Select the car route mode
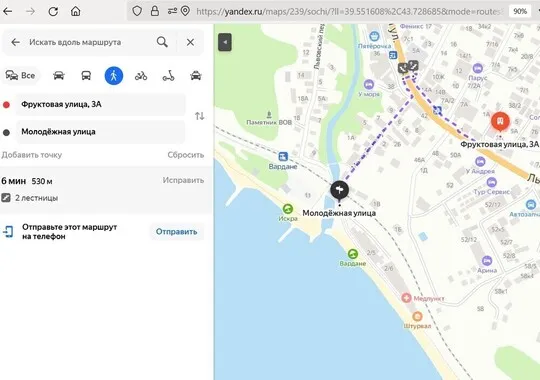This screenshot has width=540, height=380. 59,75
